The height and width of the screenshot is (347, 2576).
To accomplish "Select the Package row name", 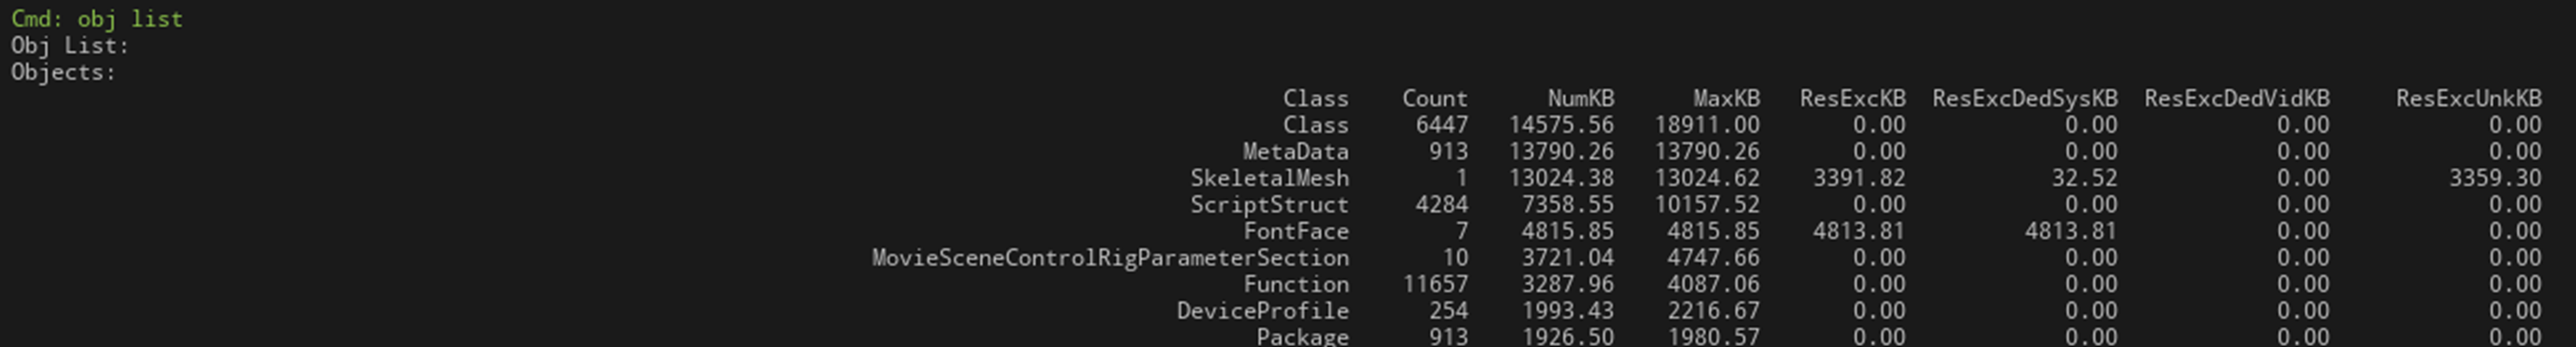I will tap(1302, 337).
